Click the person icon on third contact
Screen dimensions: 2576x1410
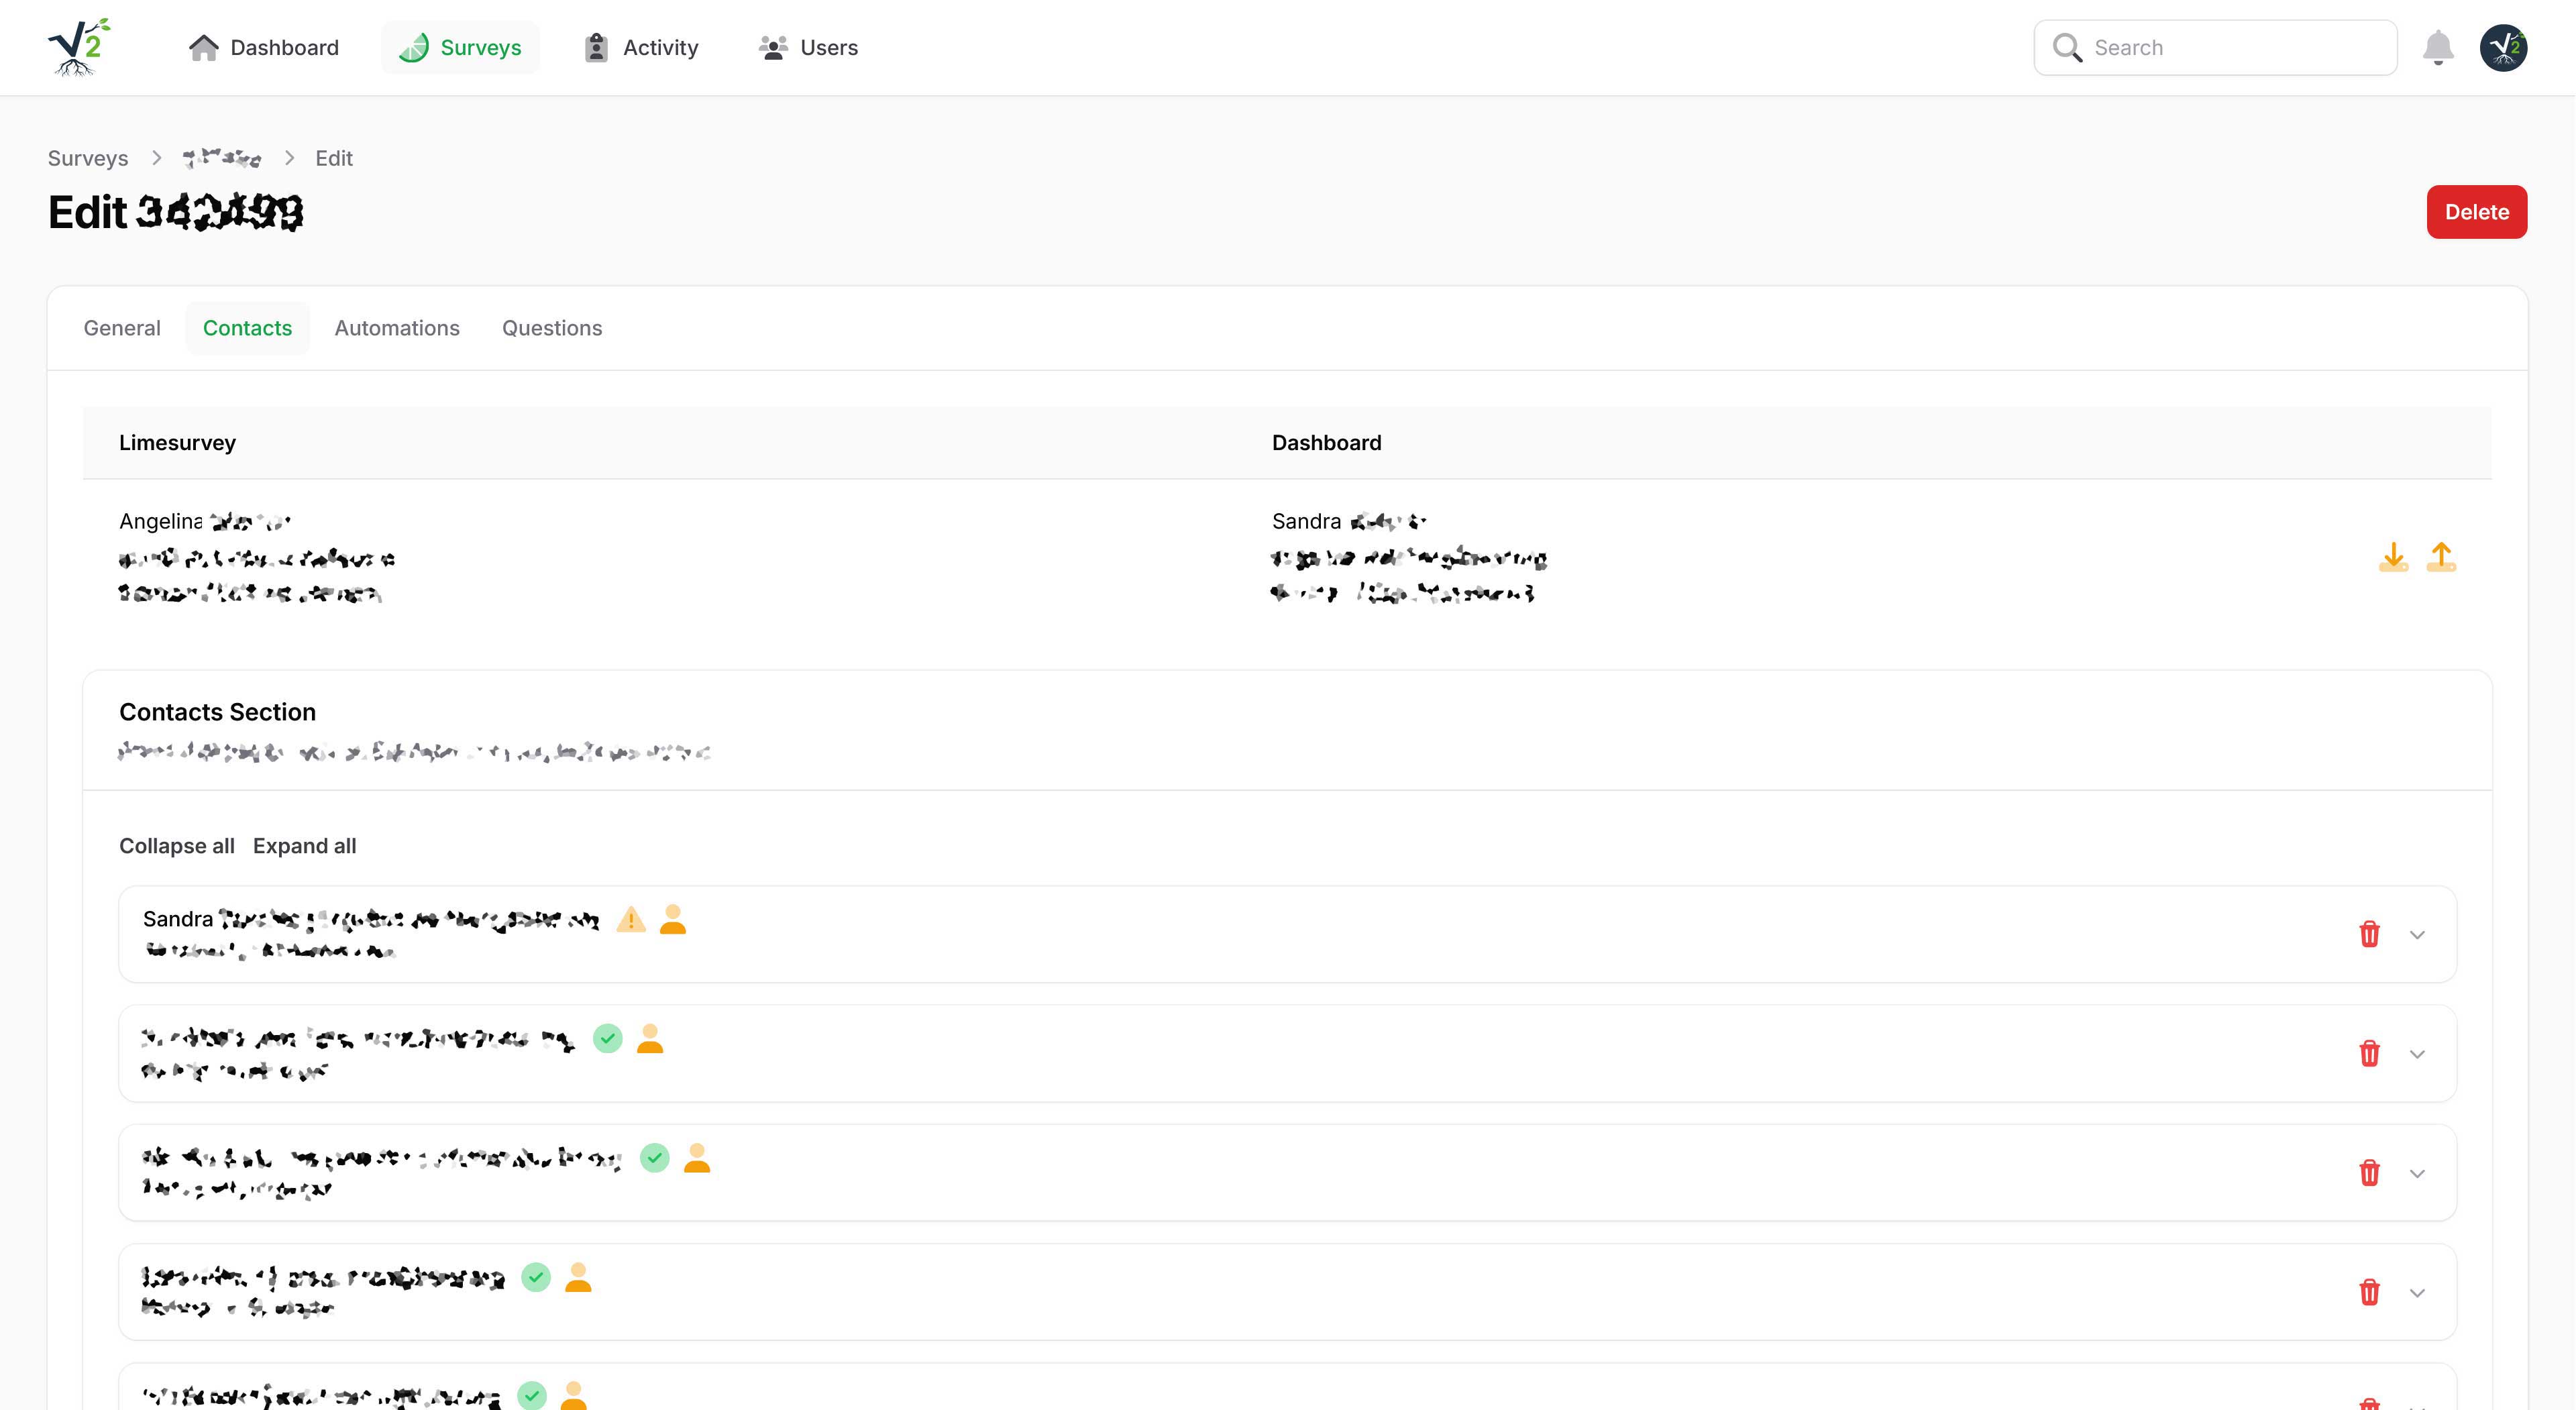697,1158
